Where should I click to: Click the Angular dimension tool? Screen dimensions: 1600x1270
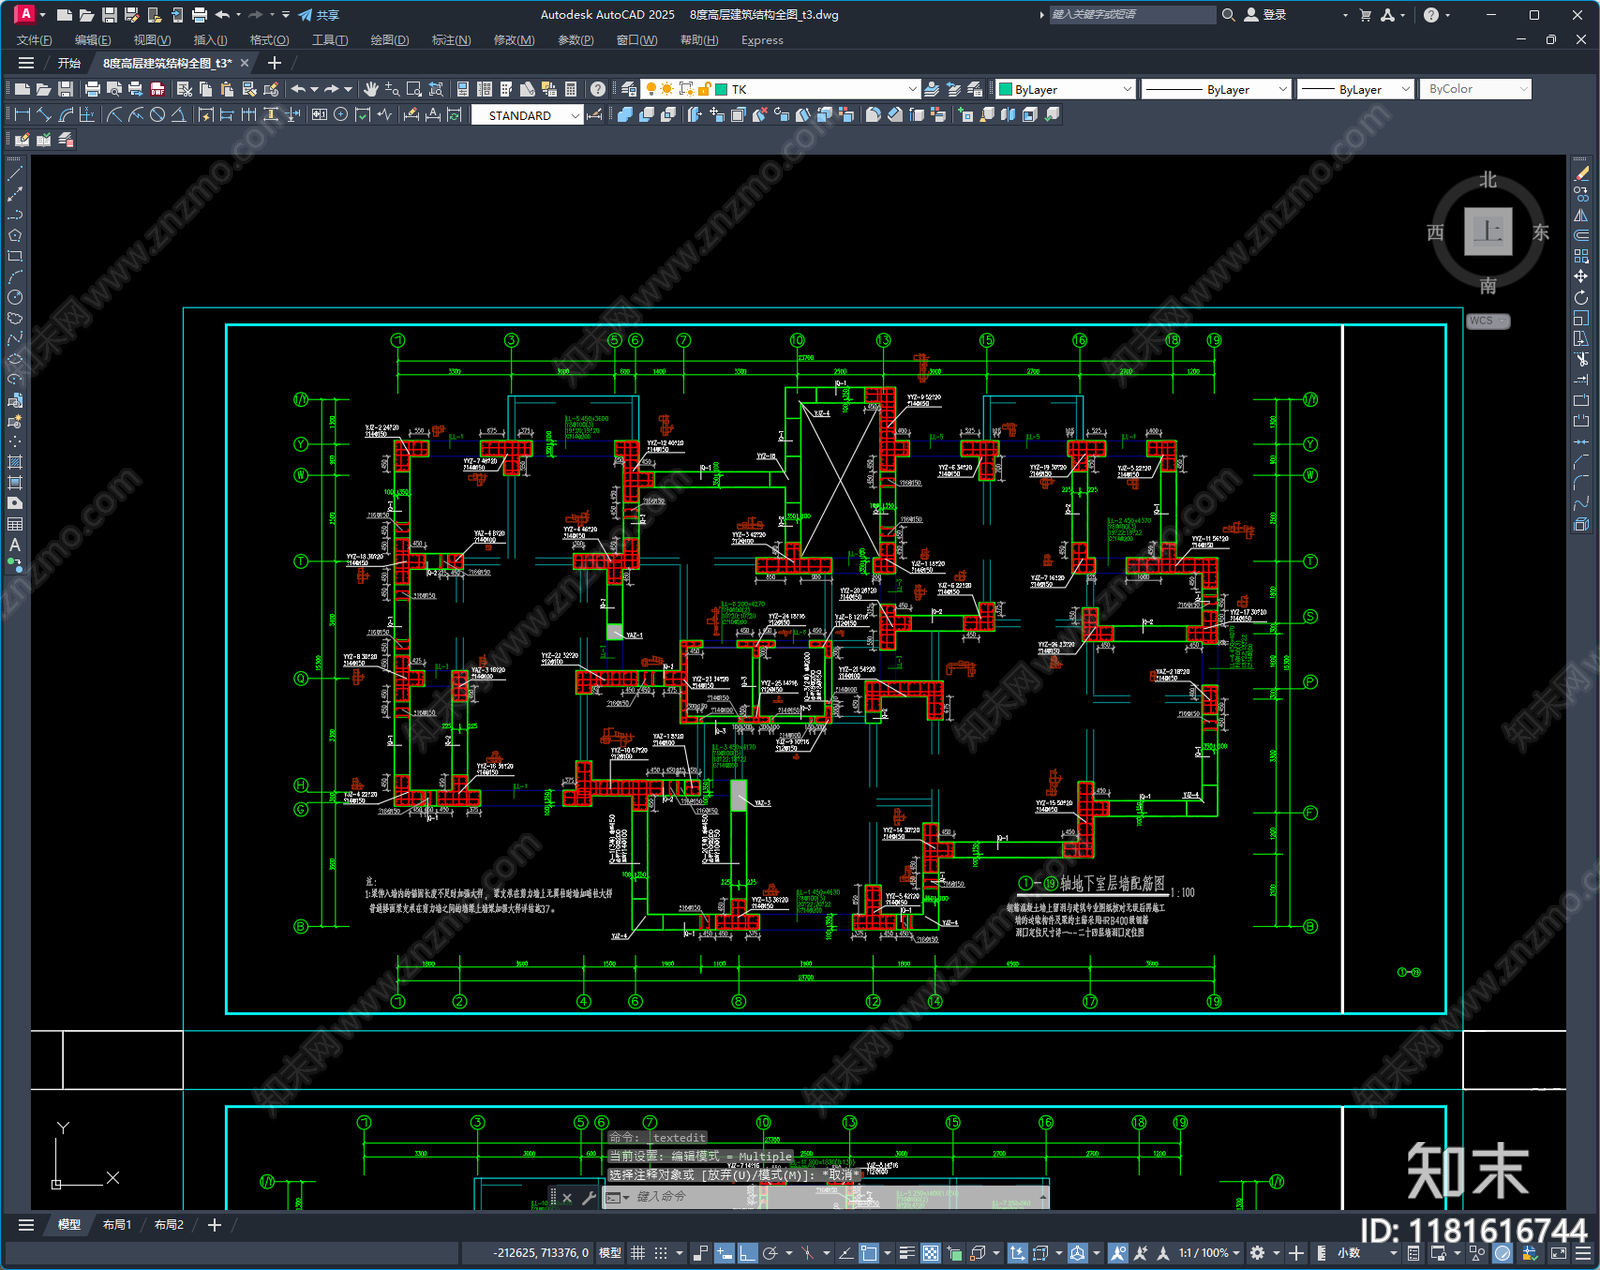click(x=178, y=115)
